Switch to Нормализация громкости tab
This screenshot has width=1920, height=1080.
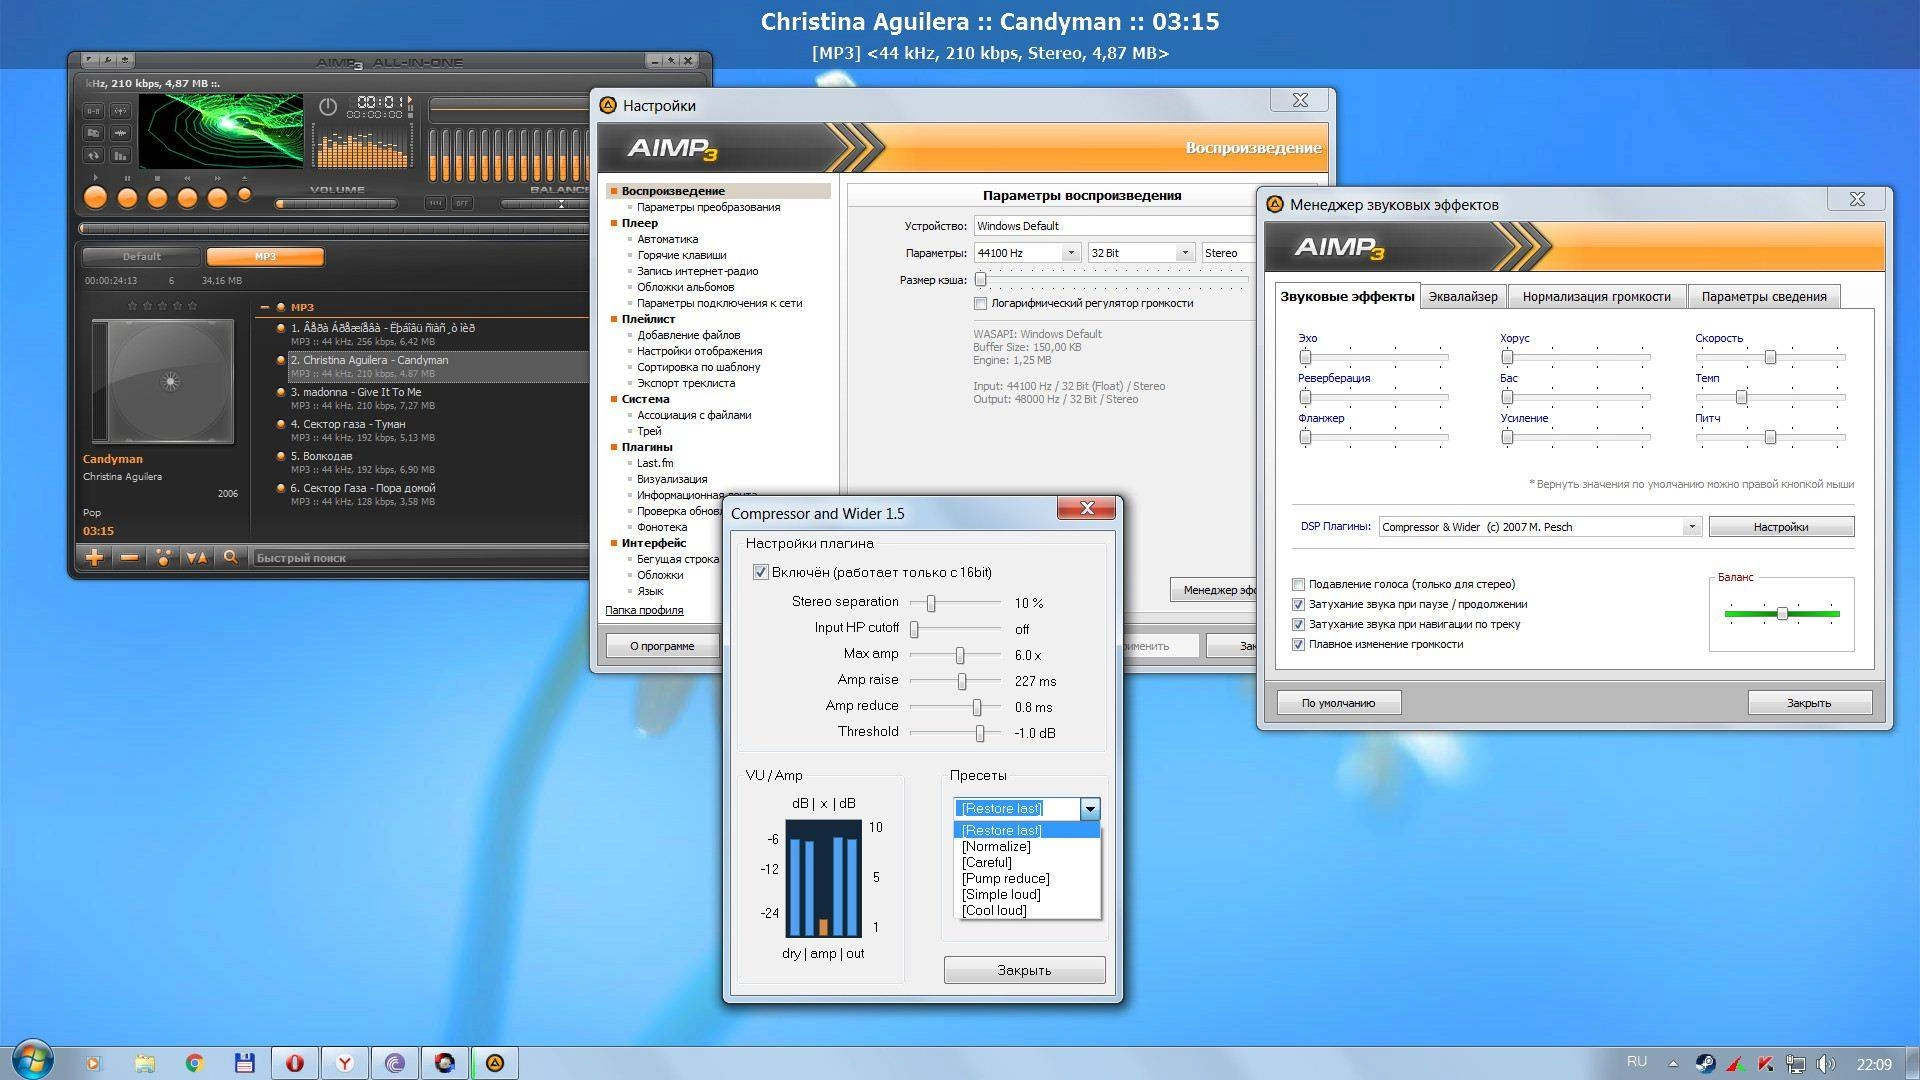coord(1596,297)
